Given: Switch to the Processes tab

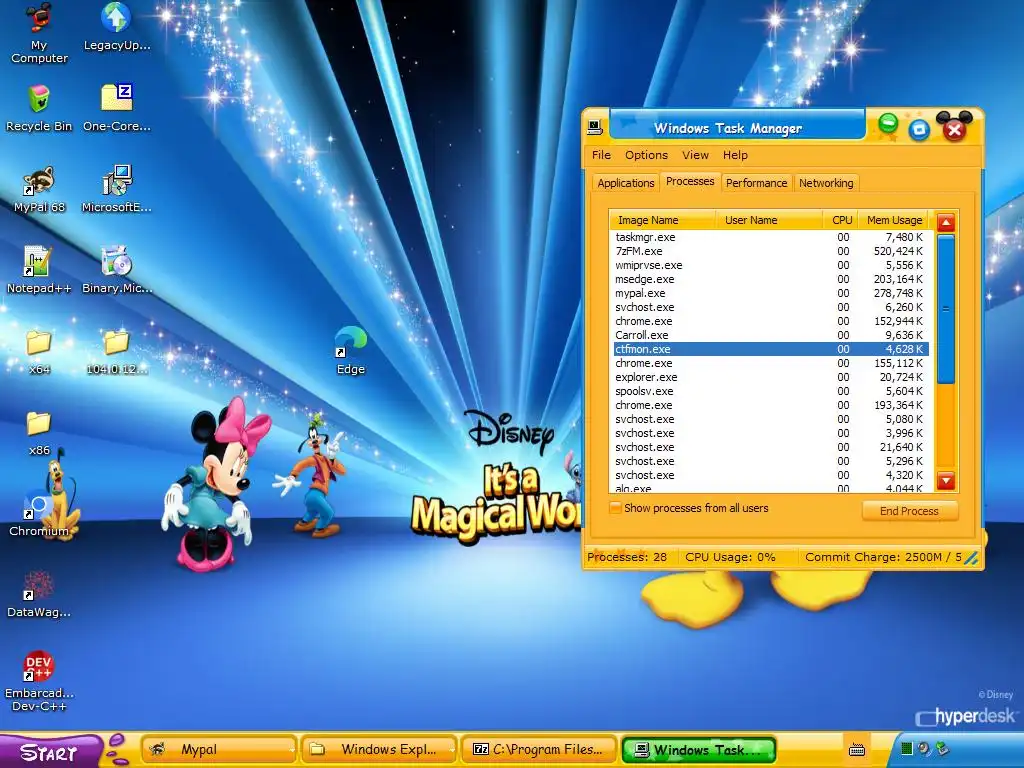Looking at the screenshot, I should pos(690,182).
